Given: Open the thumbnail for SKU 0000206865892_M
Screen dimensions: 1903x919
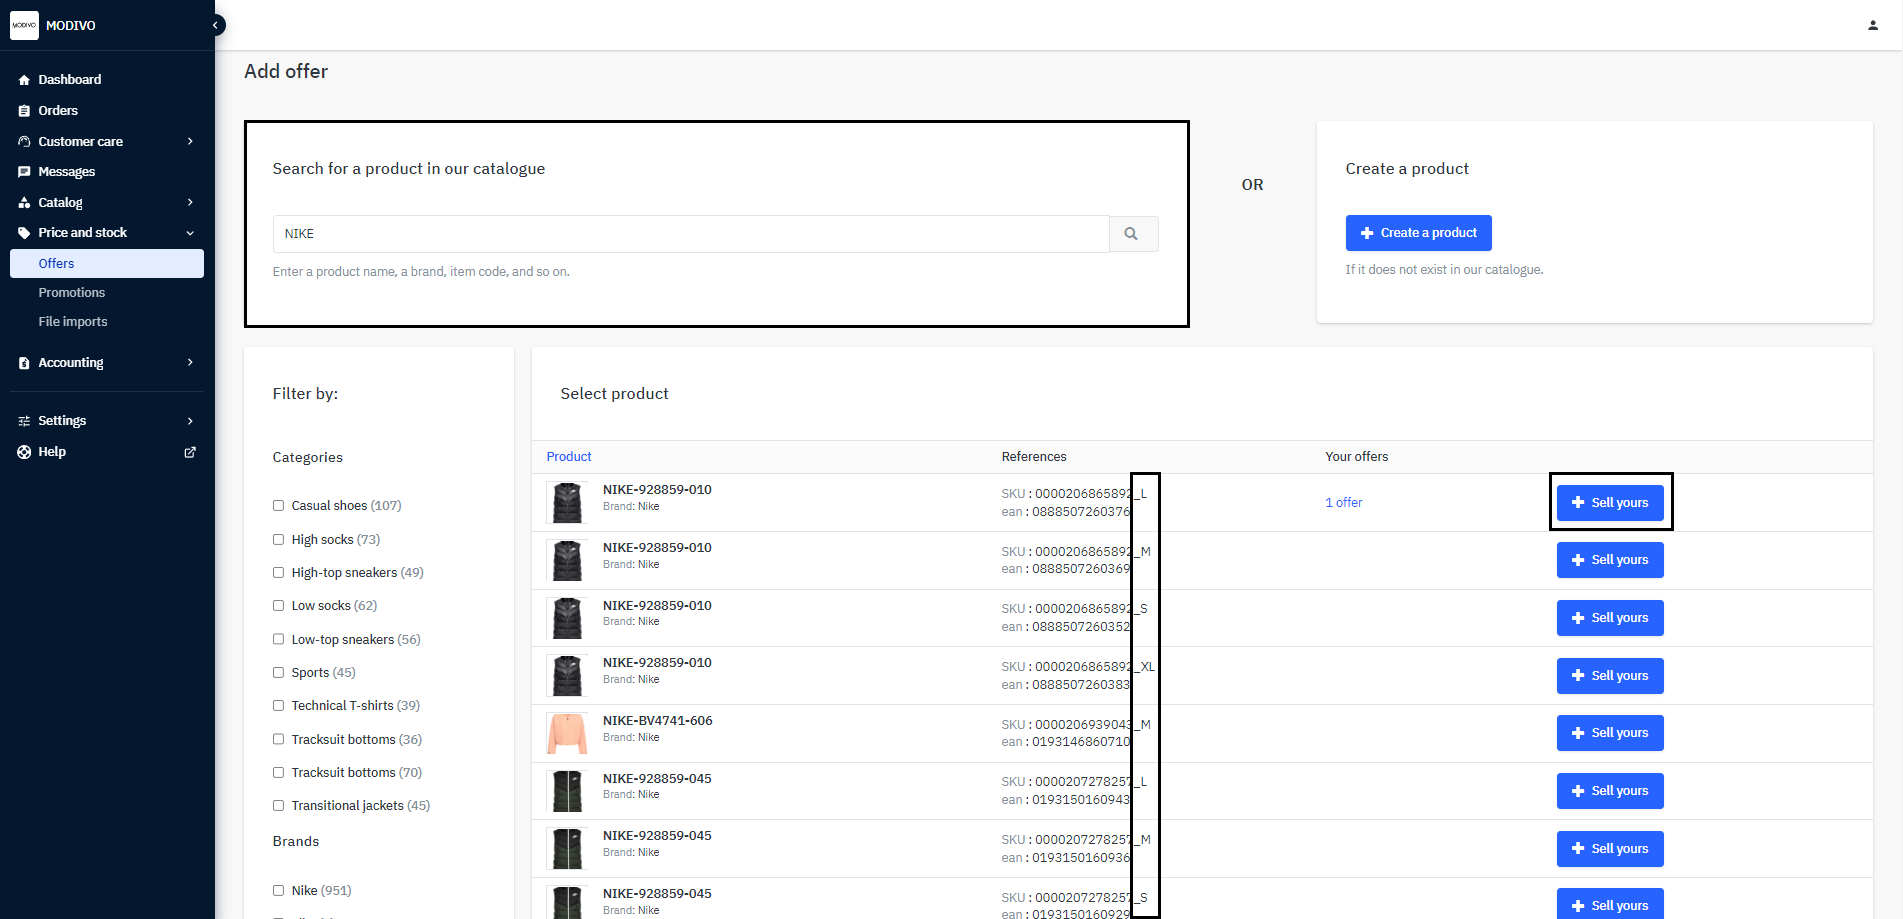Looking at the screenshot, I should click(567, 561).
